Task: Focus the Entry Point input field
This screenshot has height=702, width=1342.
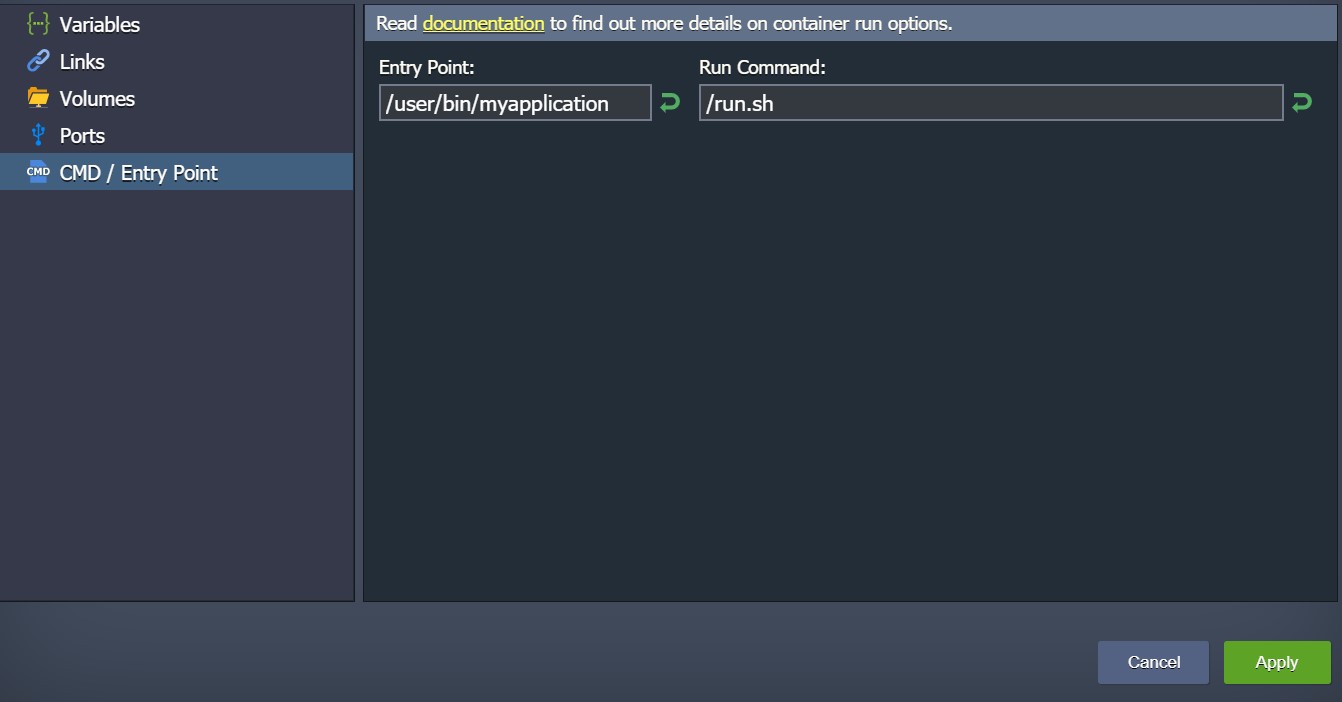Action: pos(515,103)
